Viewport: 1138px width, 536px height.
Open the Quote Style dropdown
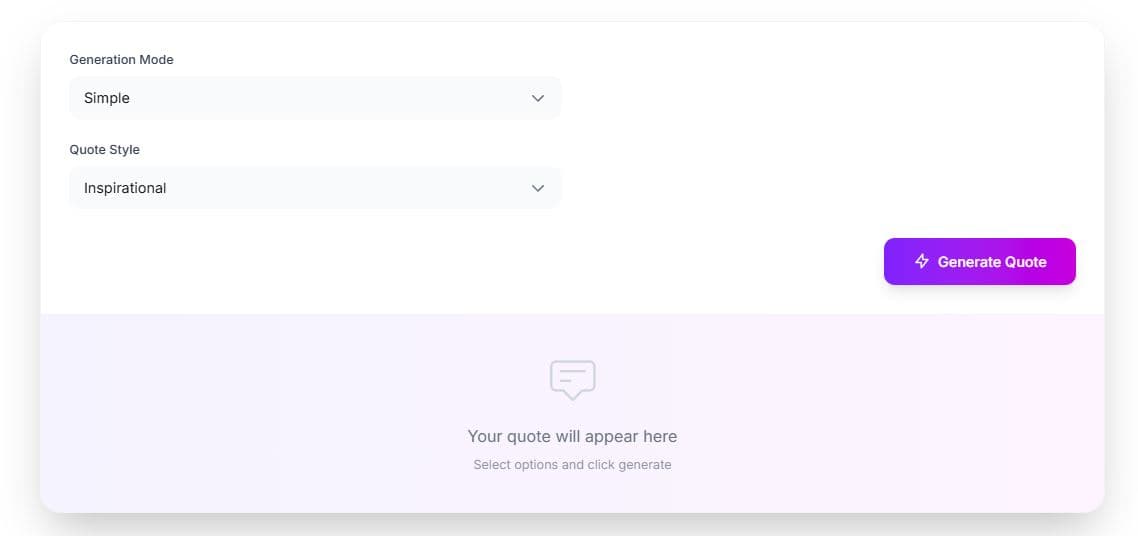pyautogui.click(x=314, y=188)
